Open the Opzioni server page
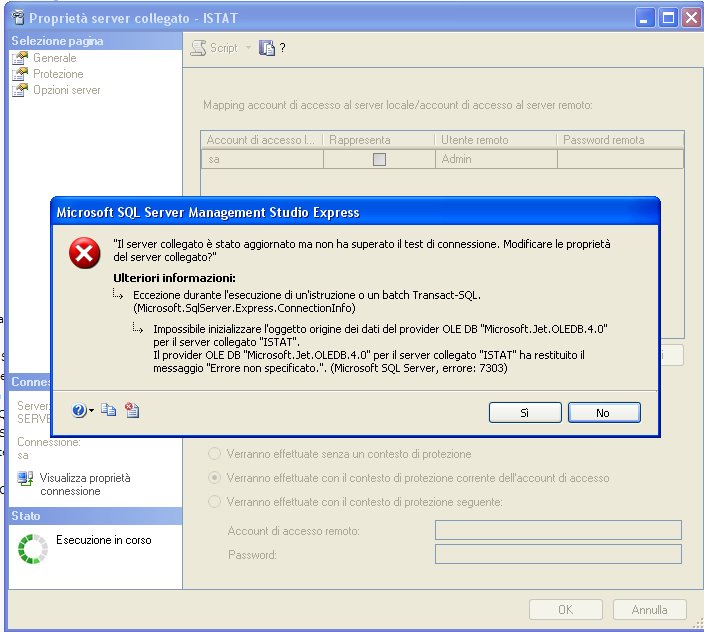Screen dimensions: 704x632 pos(67,90)
